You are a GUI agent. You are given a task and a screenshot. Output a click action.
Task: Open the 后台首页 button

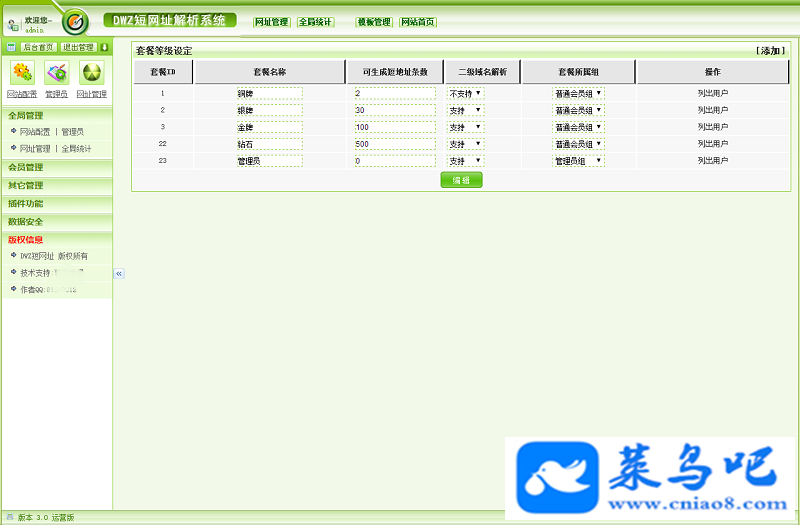tap(38, 47)
